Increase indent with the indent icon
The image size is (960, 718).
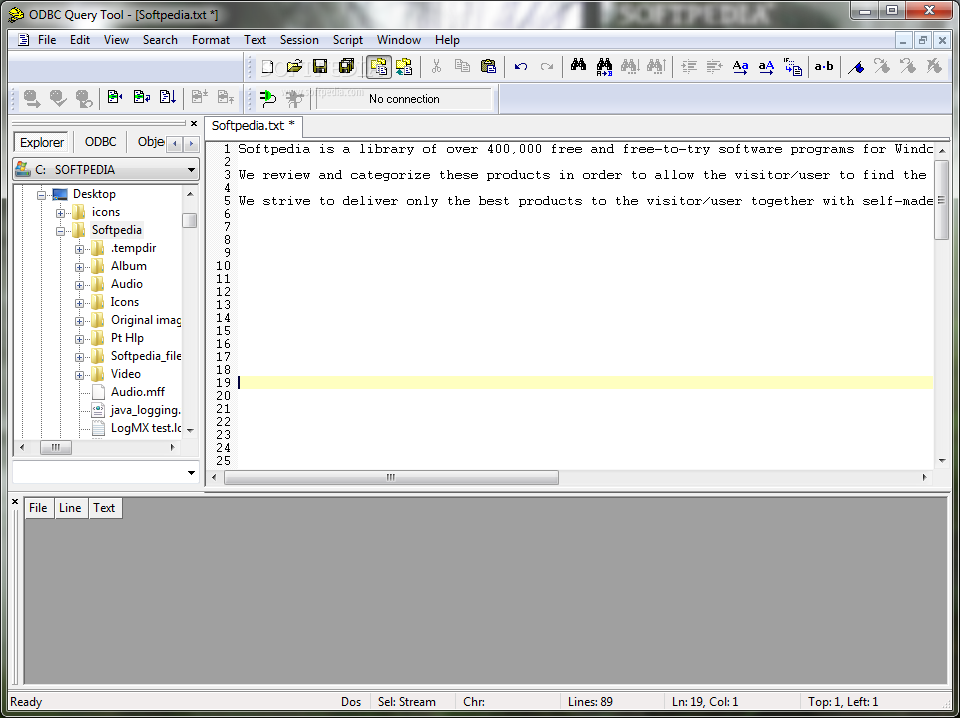[689, 66]
